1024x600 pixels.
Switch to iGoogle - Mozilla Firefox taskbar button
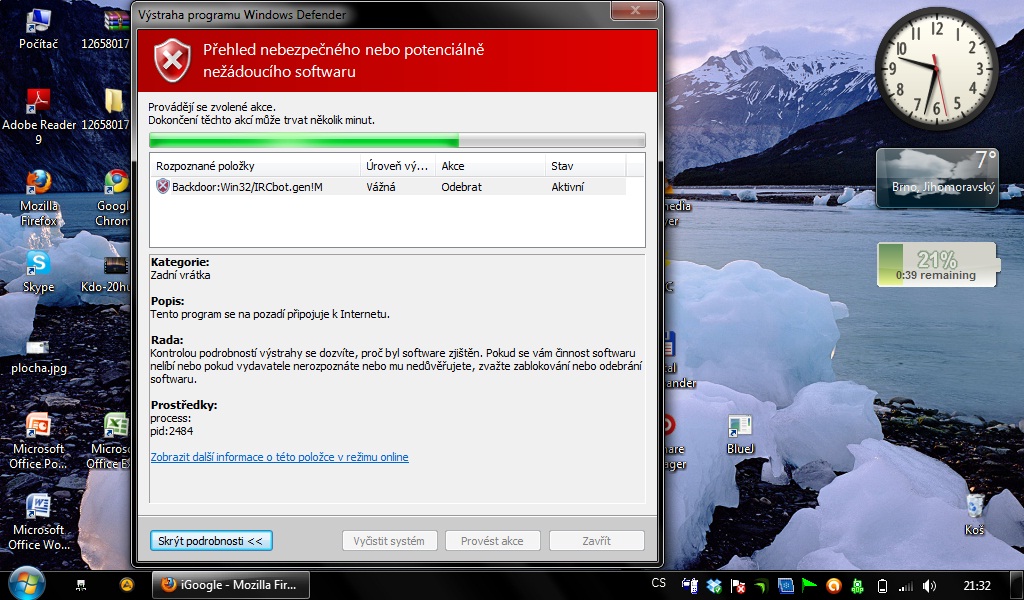231,585
